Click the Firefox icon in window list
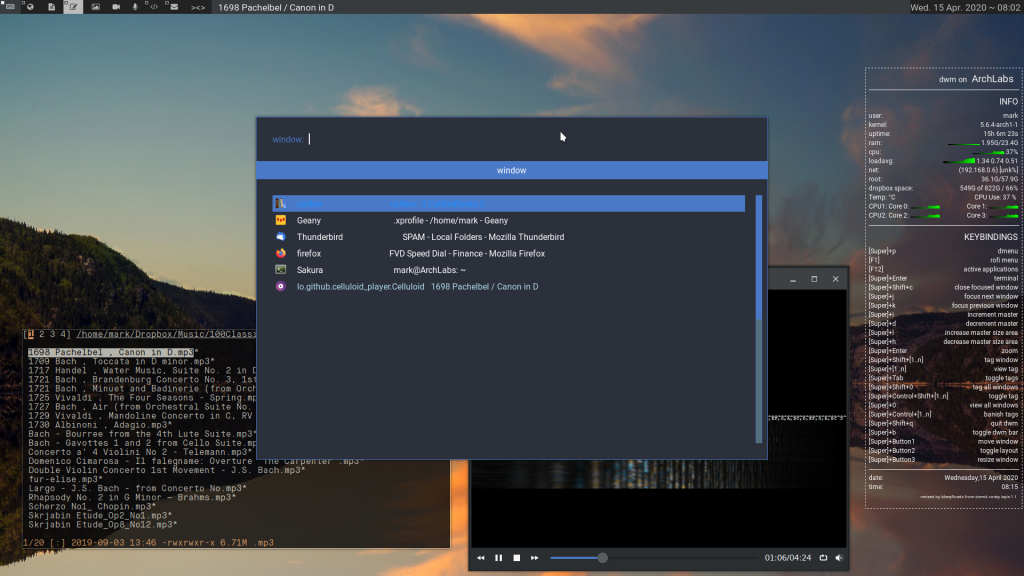 pos(280,253)
